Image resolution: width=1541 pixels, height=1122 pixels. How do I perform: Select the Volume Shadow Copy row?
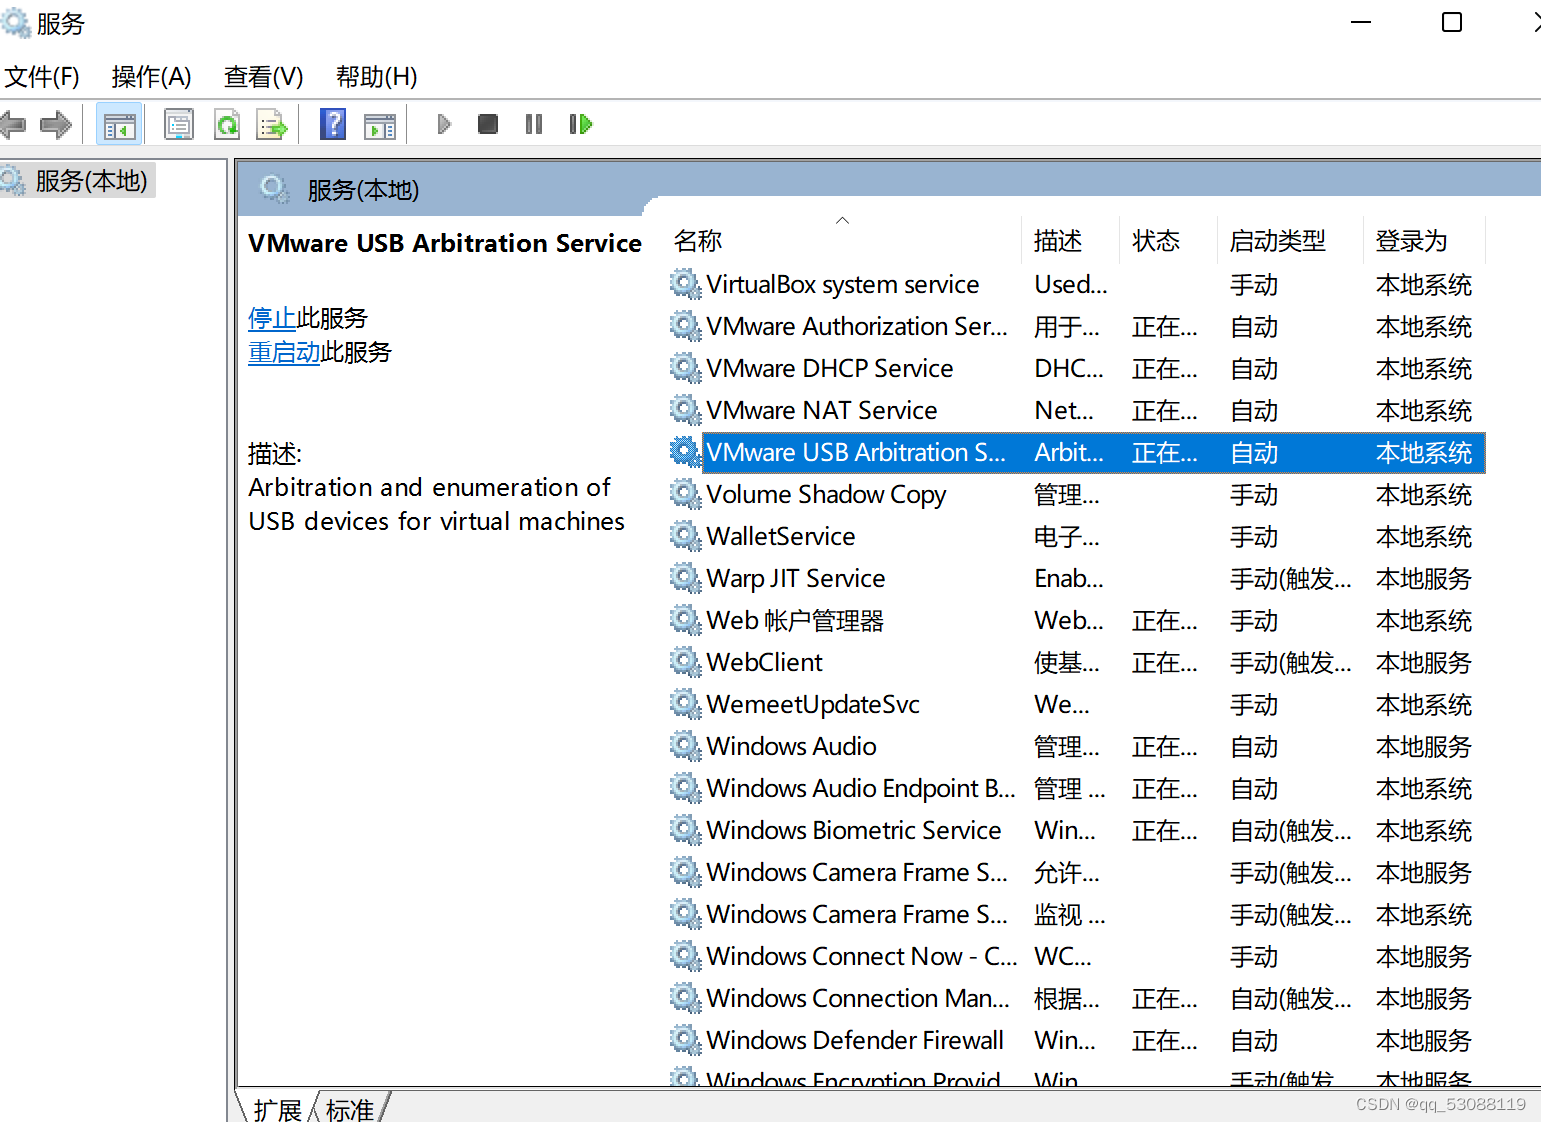[x=1077, y=495]
